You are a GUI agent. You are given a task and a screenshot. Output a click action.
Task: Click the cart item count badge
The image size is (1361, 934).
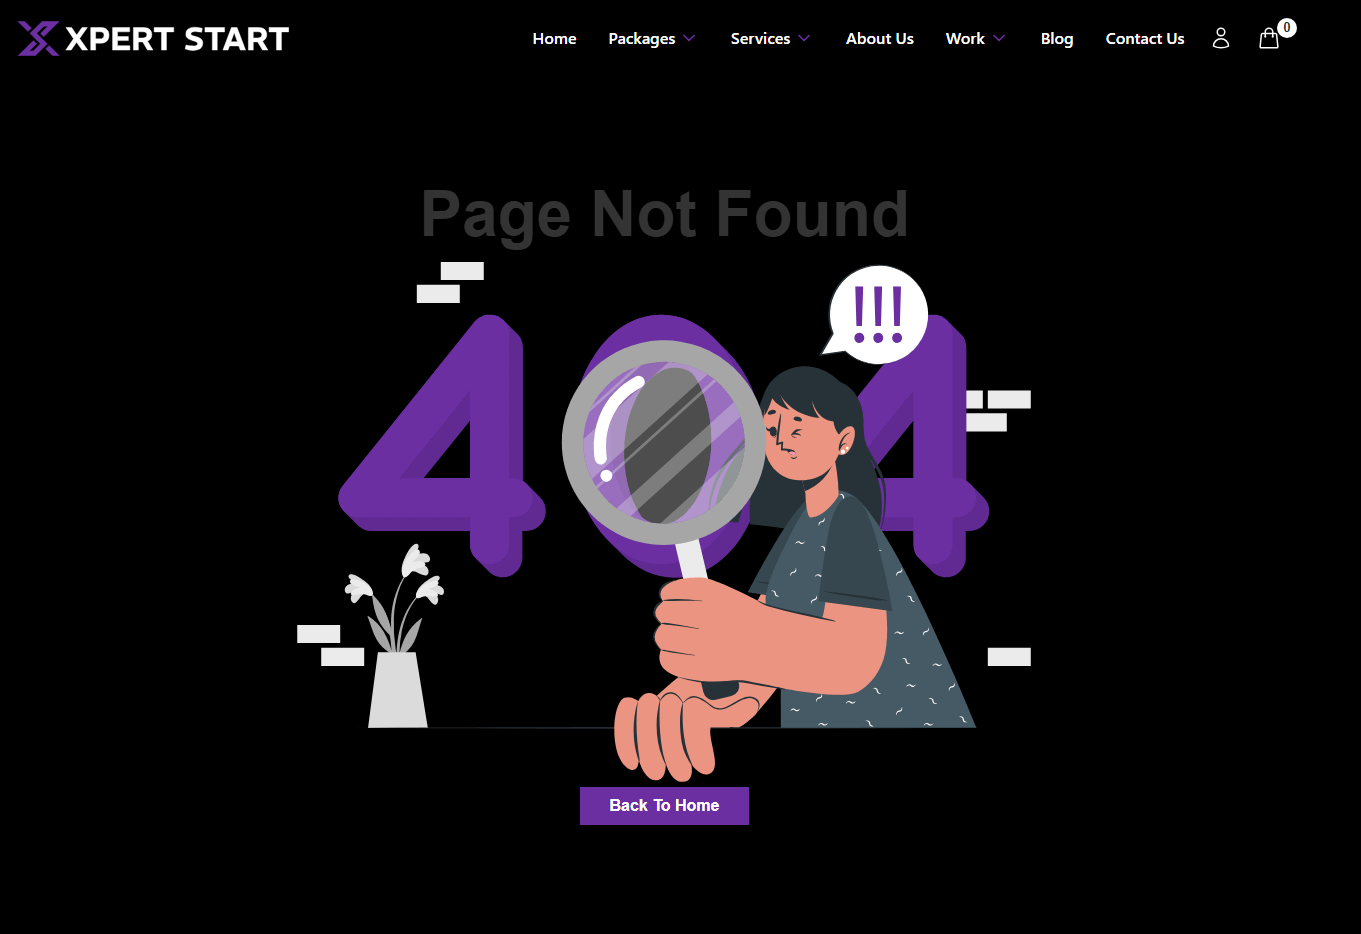(1287, 28)
